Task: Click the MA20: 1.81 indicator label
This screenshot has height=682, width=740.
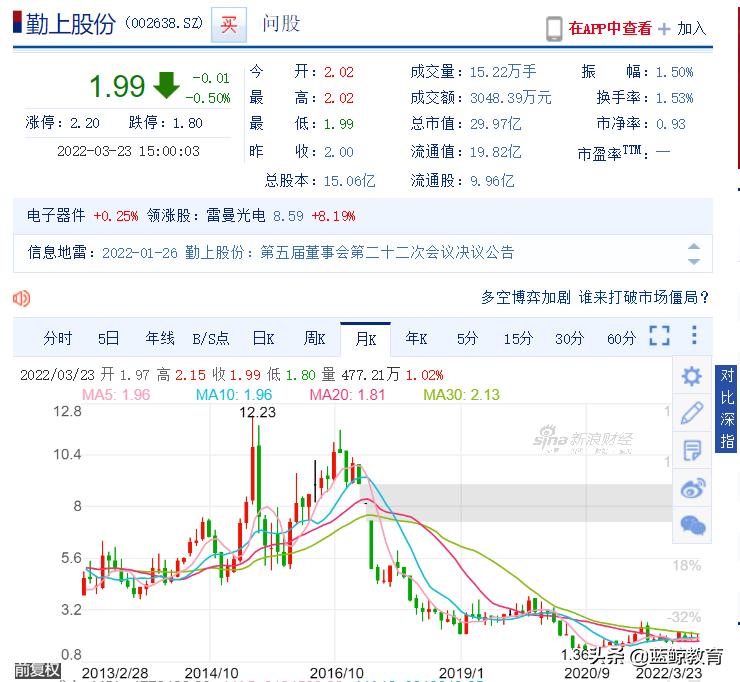Action: (x=347, y=395)
